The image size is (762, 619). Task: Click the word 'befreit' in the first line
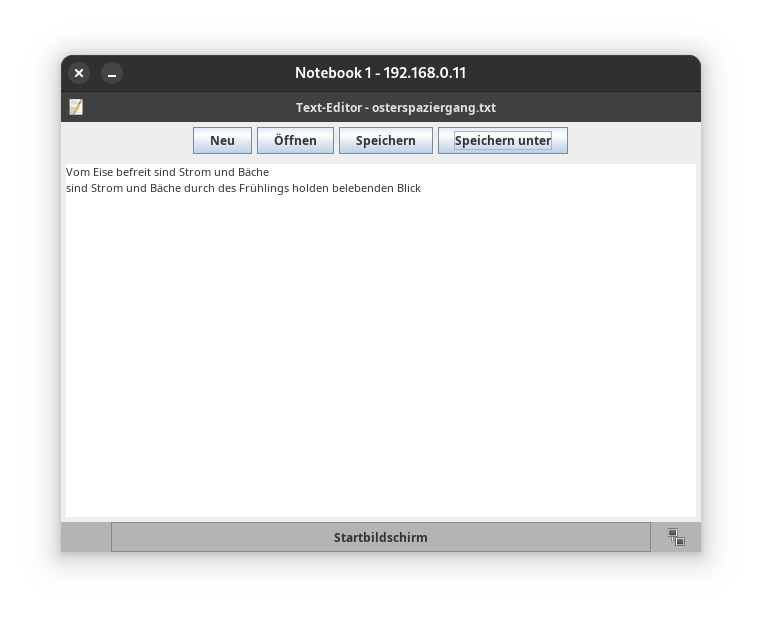[x=133, y=172]
